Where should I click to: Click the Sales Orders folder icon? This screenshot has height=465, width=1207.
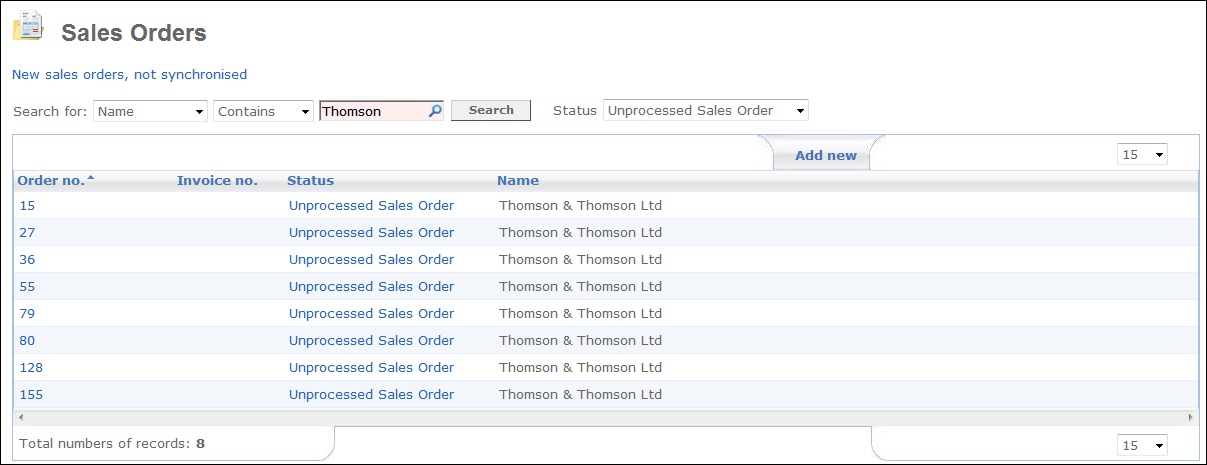point(28,25)
